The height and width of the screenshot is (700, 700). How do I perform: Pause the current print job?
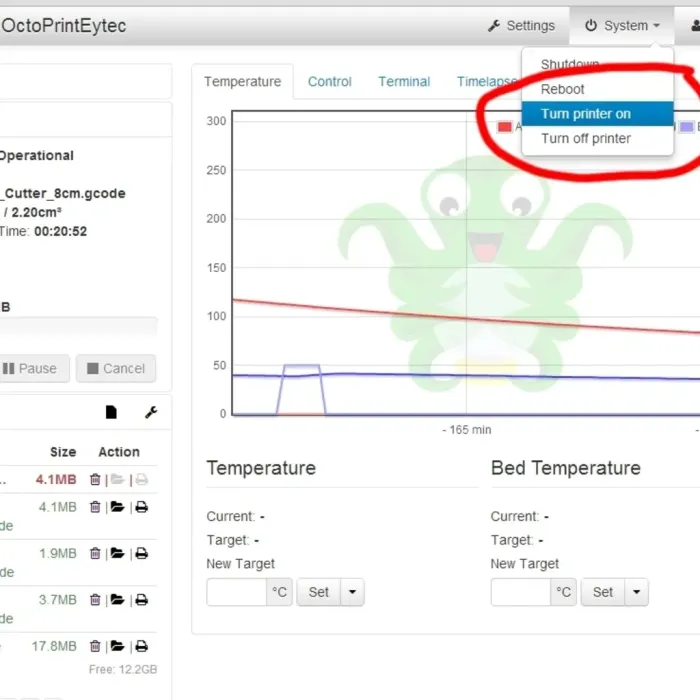(x=34, y=369)
